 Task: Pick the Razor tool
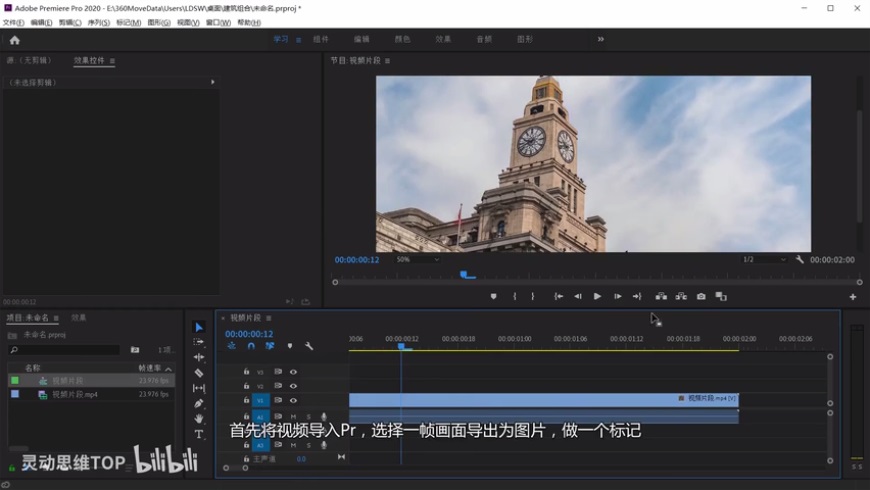[199, 373]
